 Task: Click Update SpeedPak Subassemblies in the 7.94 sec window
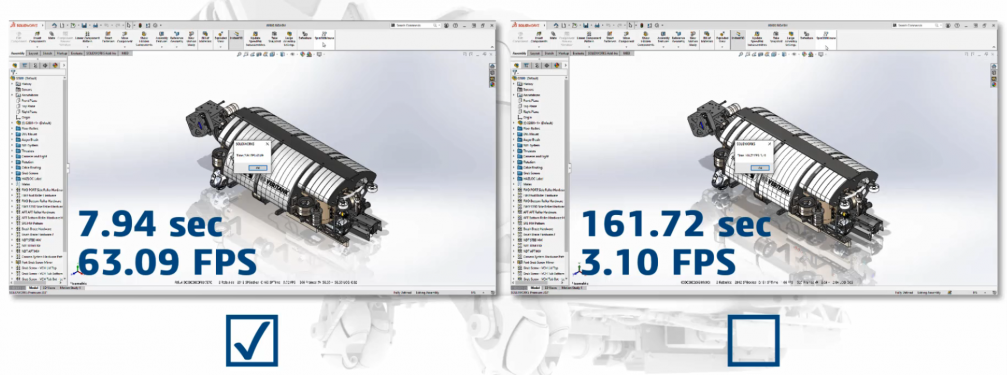pos(255,39)
